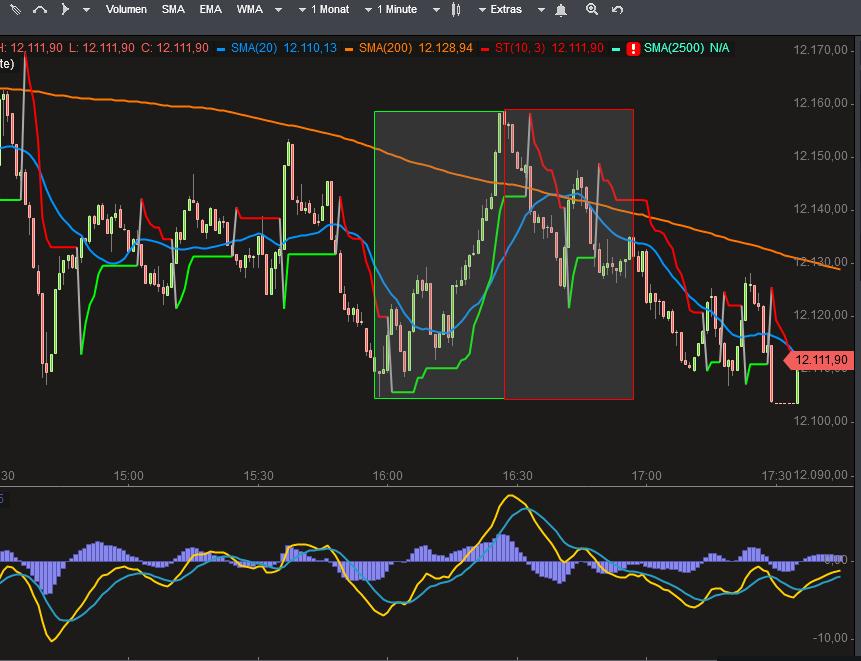
Task: Add an SMA indicator via SMA button
Action: [x=172, y=10]
